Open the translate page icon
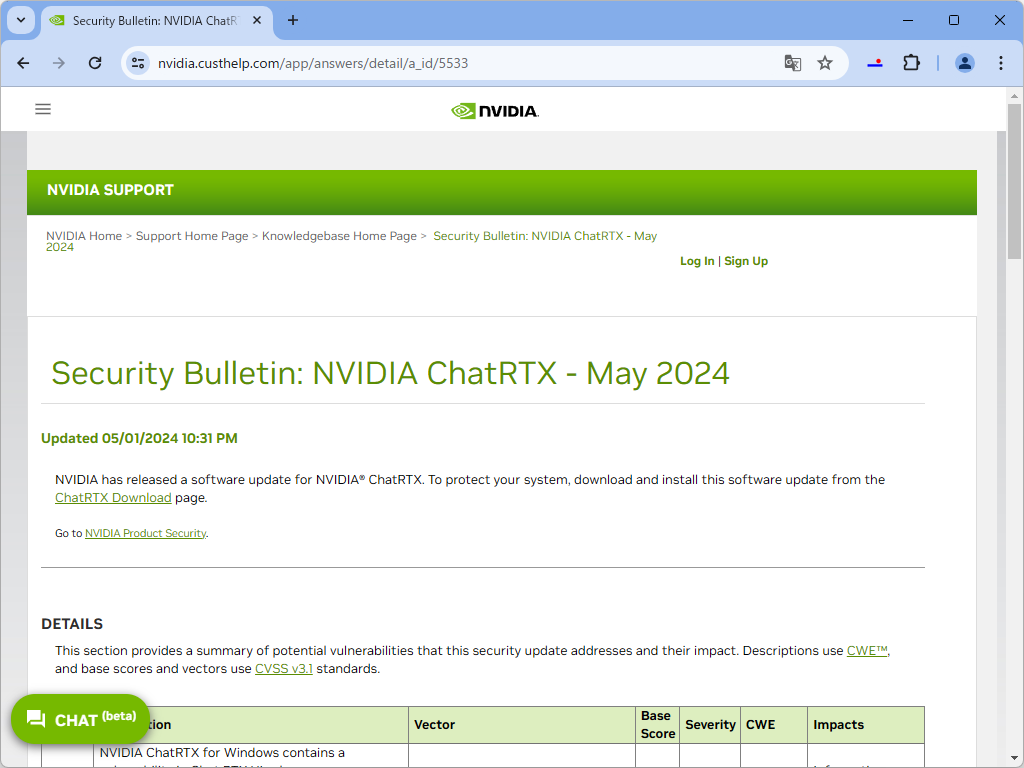The image size is (1024, 768). tap(792, 63)
